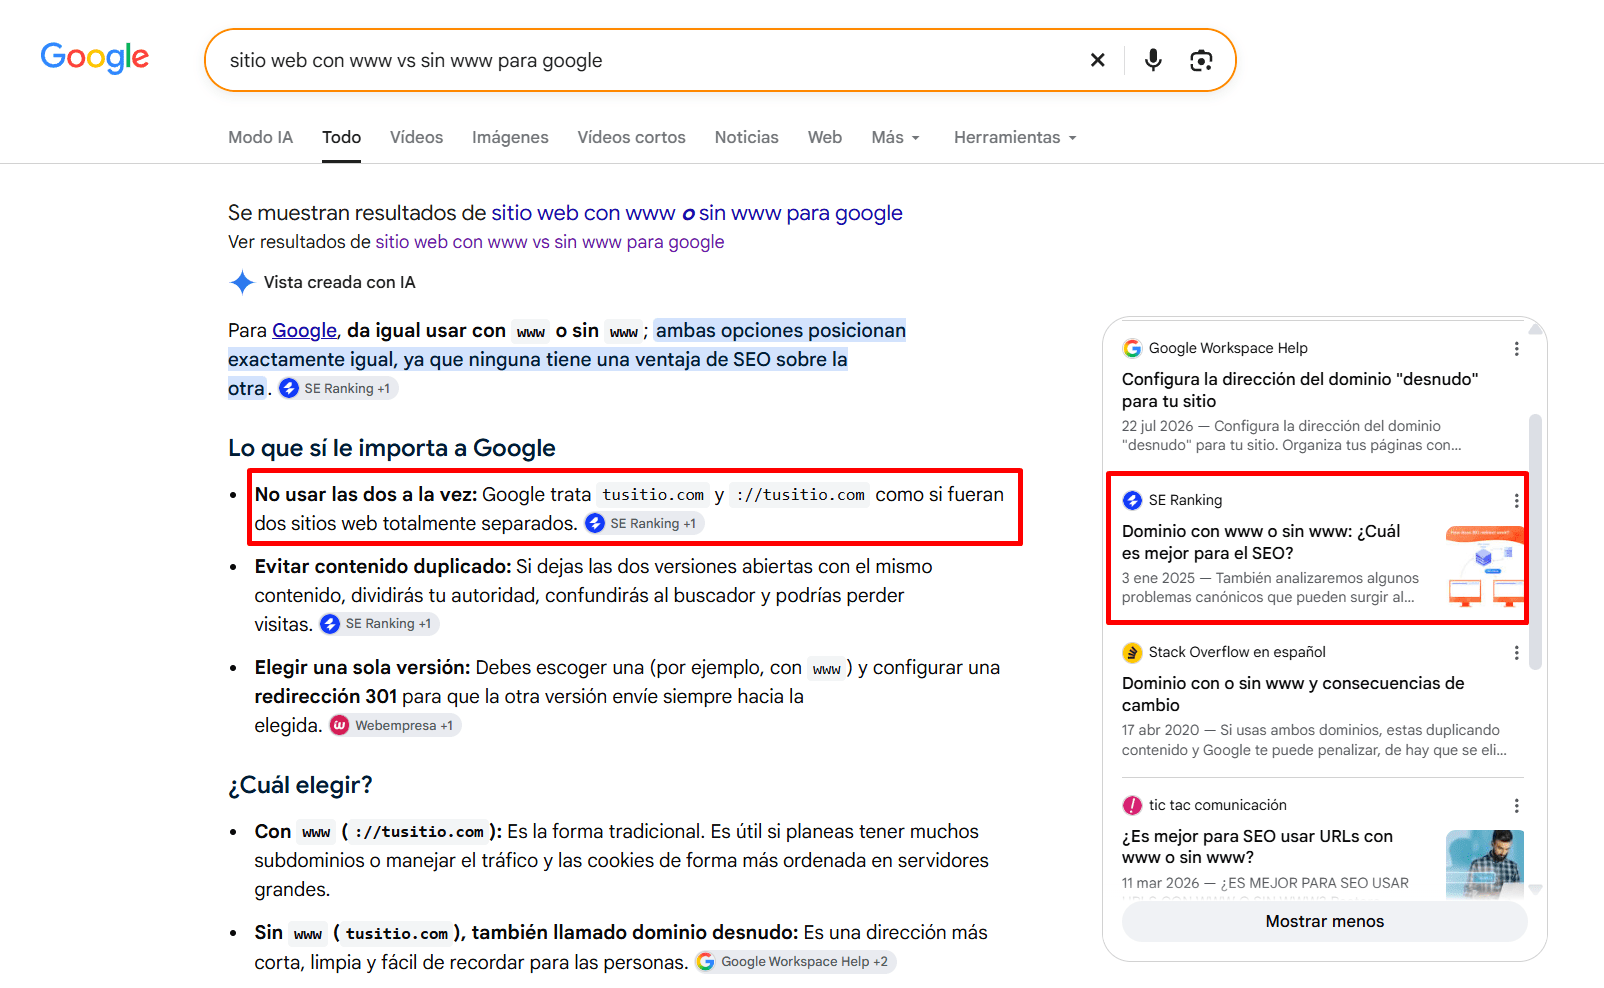Open 'Configura la dirección del dominio desnudo' result
1604x988 pixels.
[x=1300, y=390]
